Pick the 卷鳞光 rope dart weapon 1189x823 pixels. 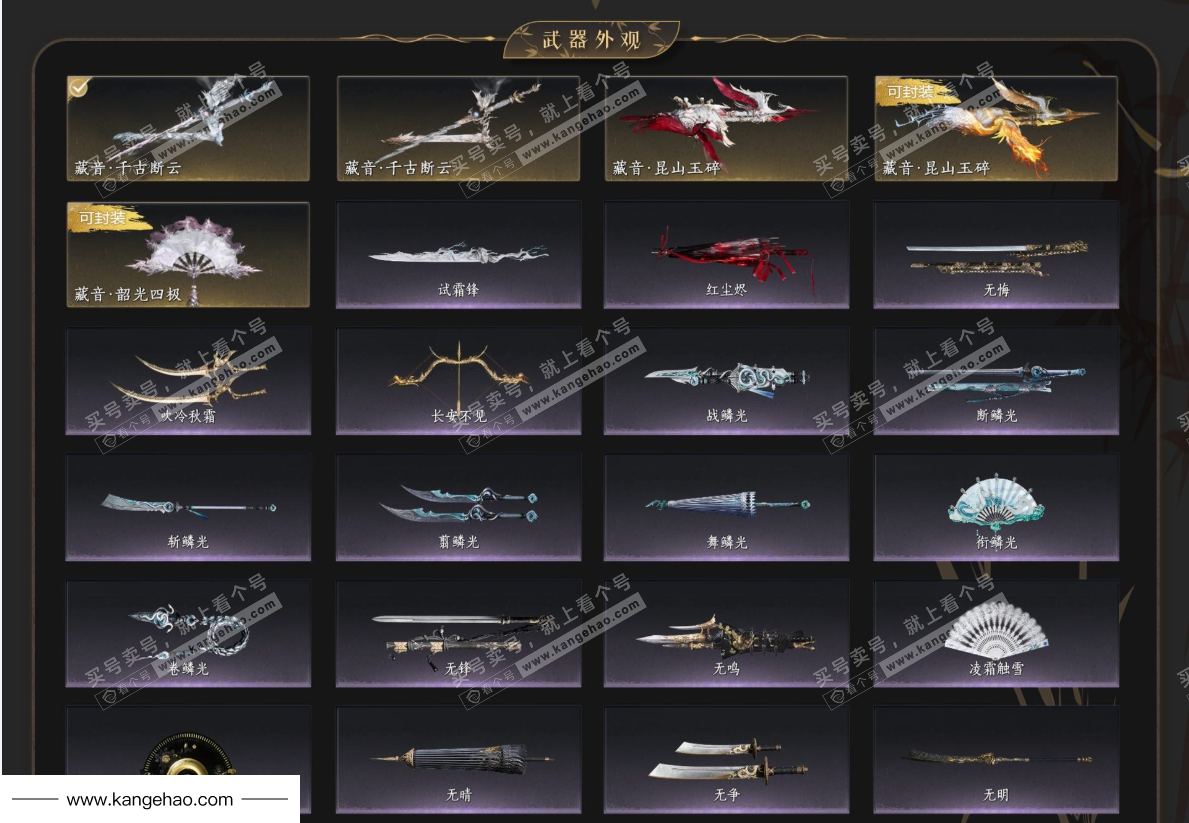(x=188, y=633)
